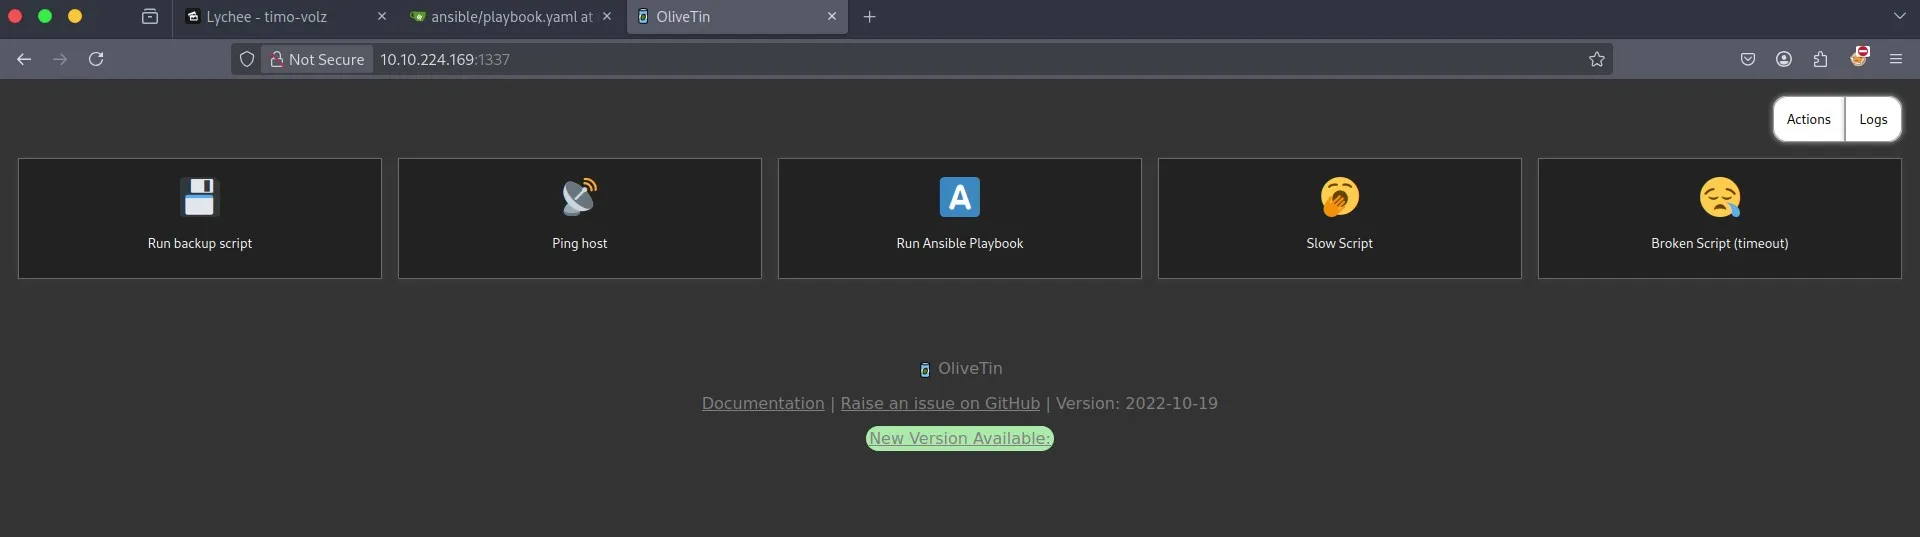The image size is (1920, 537).
Task: Click the Not Secure lock indicator
Action: pyautogui.click(x=317, y=59)
